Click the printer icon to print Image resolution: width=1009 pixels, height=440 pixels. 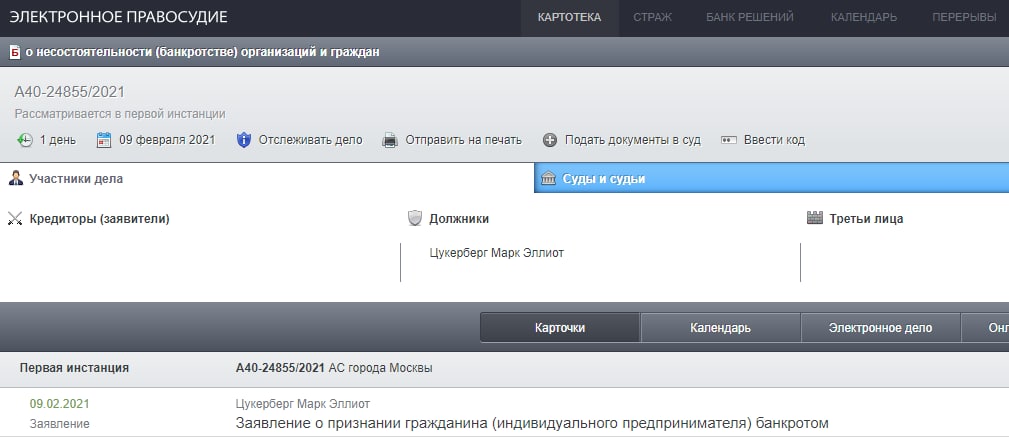click(390, 140)
